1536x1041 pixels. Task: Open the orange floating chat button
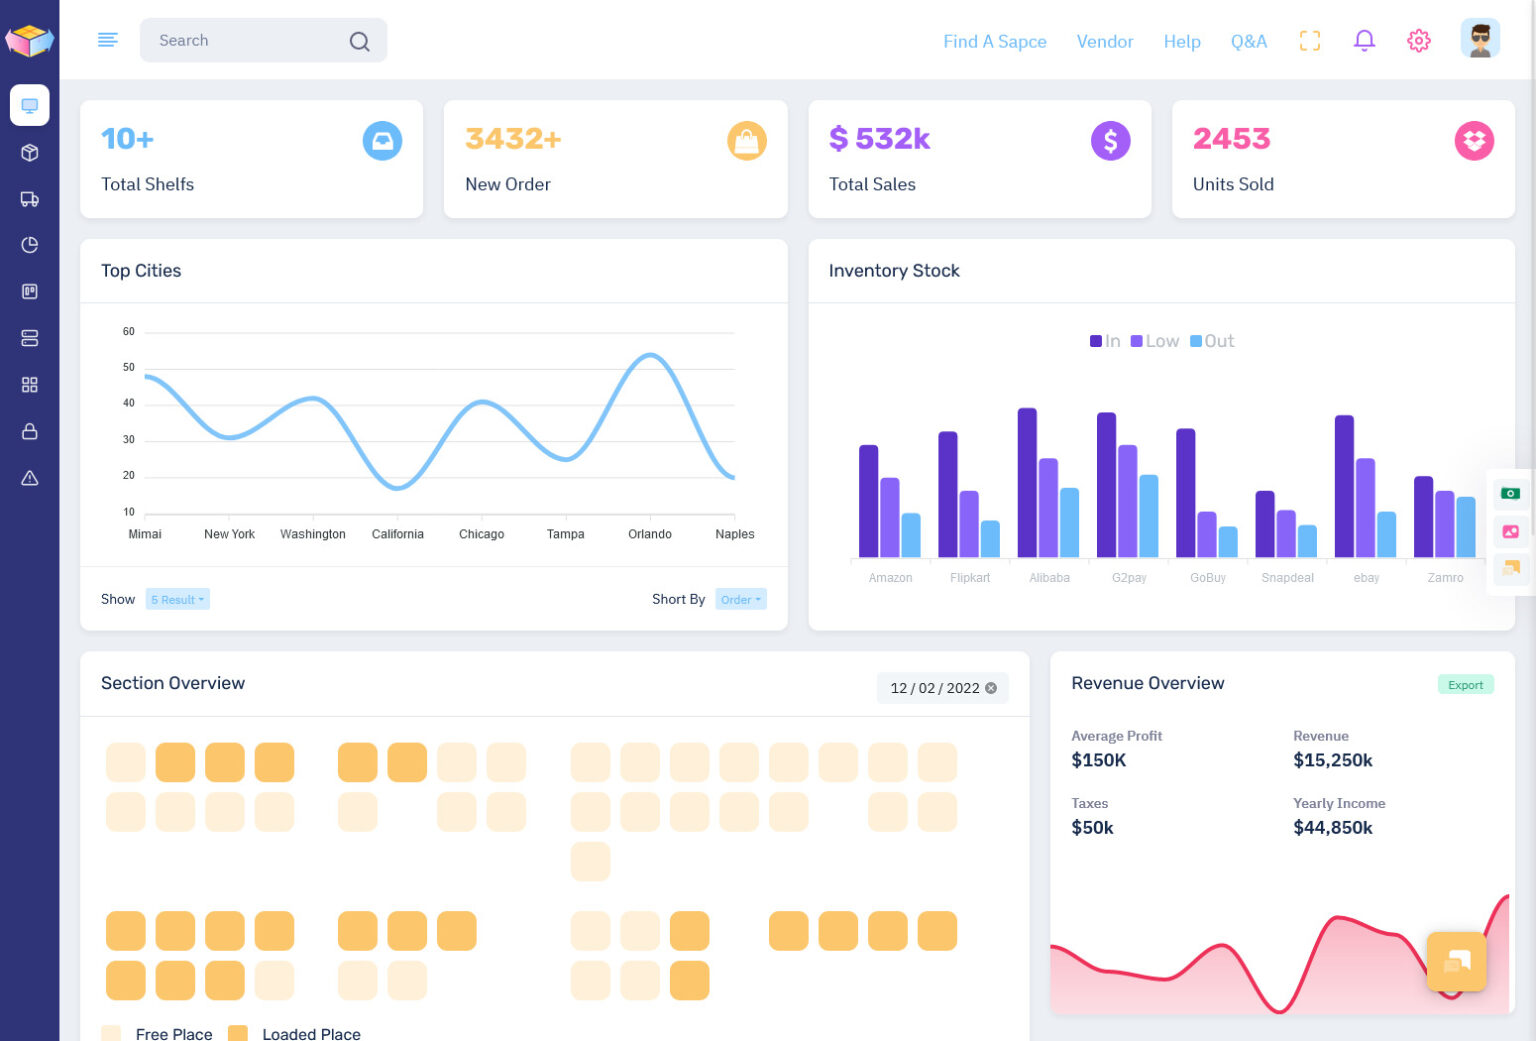pyautogui.click(x=1457, y=961)
